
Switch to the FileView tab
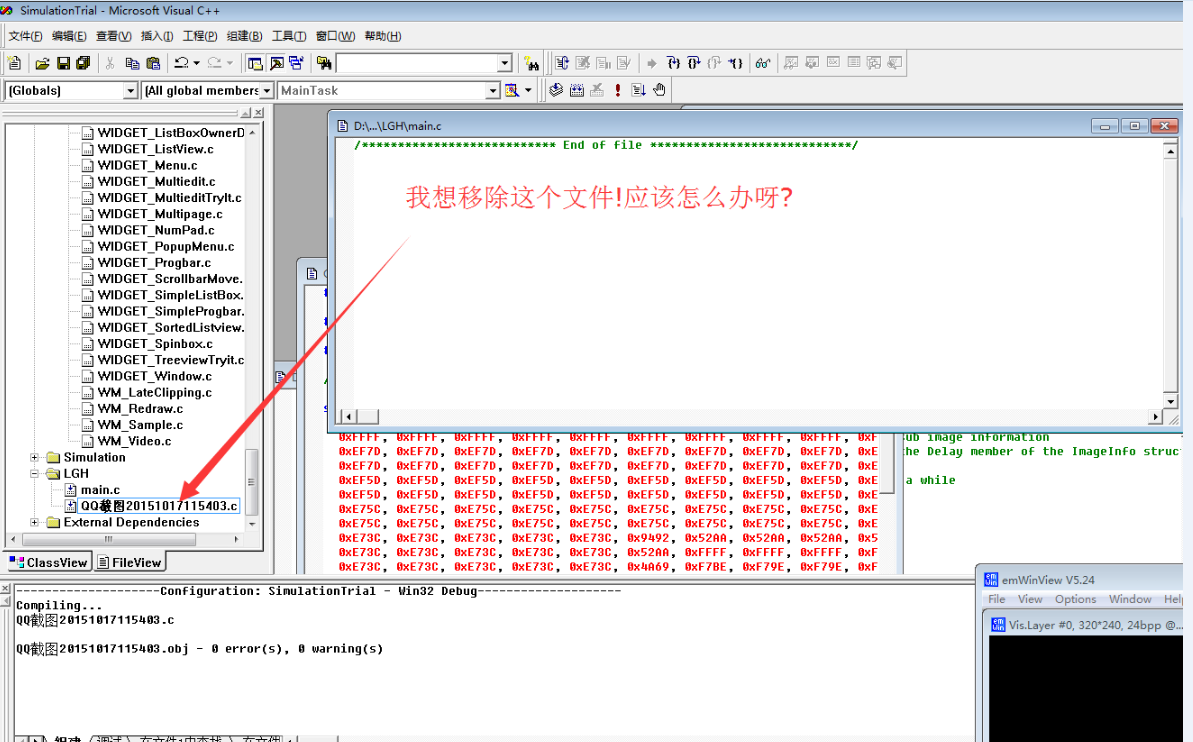click(129, 562)
